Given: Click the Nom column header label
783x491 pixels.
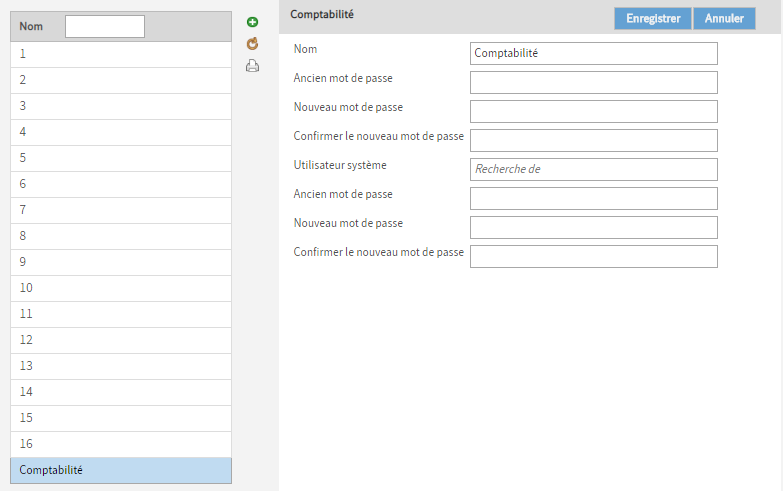Looking at the screenshot, I should point(31,26).
